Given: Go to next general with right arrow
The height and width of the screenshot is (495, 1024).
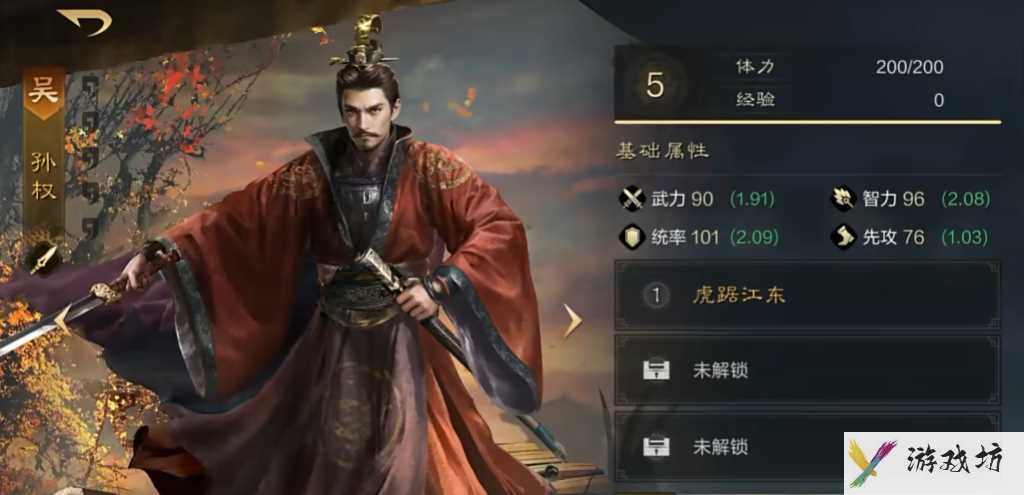Looking at the screenshot, I should pyautogui.click(x=572, y=321).
